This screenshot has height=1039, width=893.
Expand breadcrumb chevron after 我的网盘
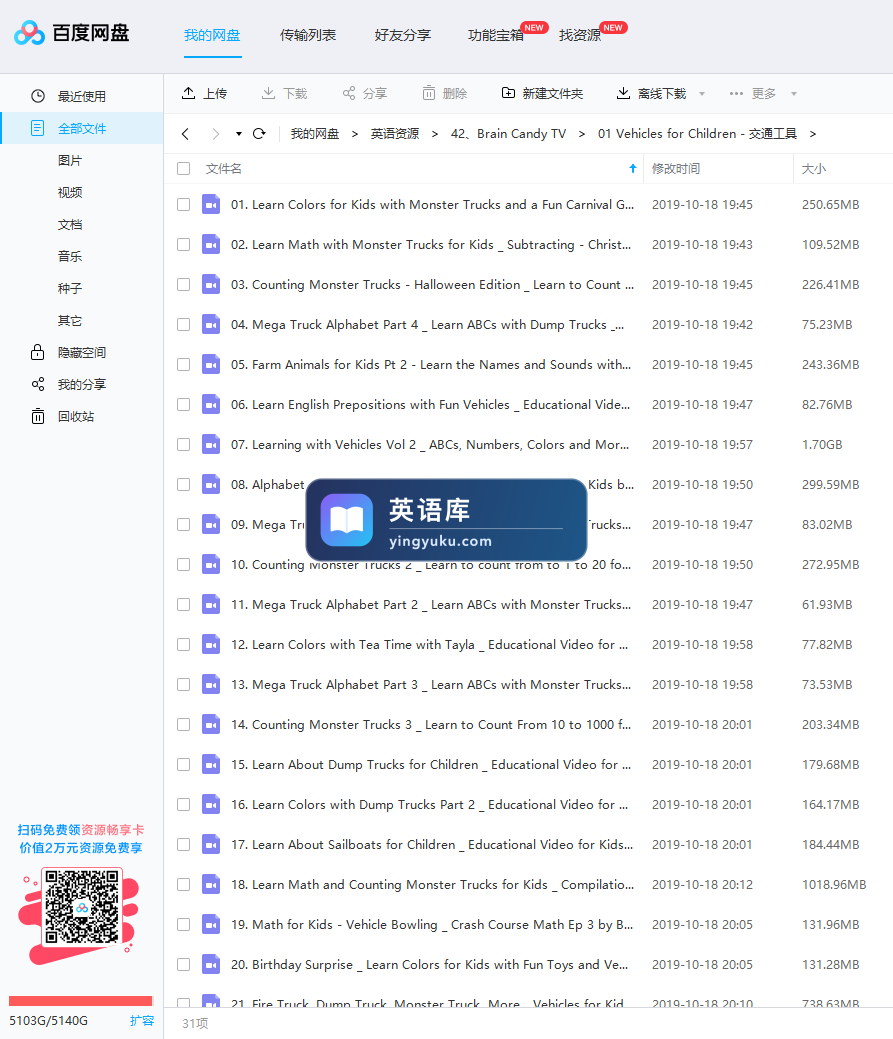tap(355, 135)
